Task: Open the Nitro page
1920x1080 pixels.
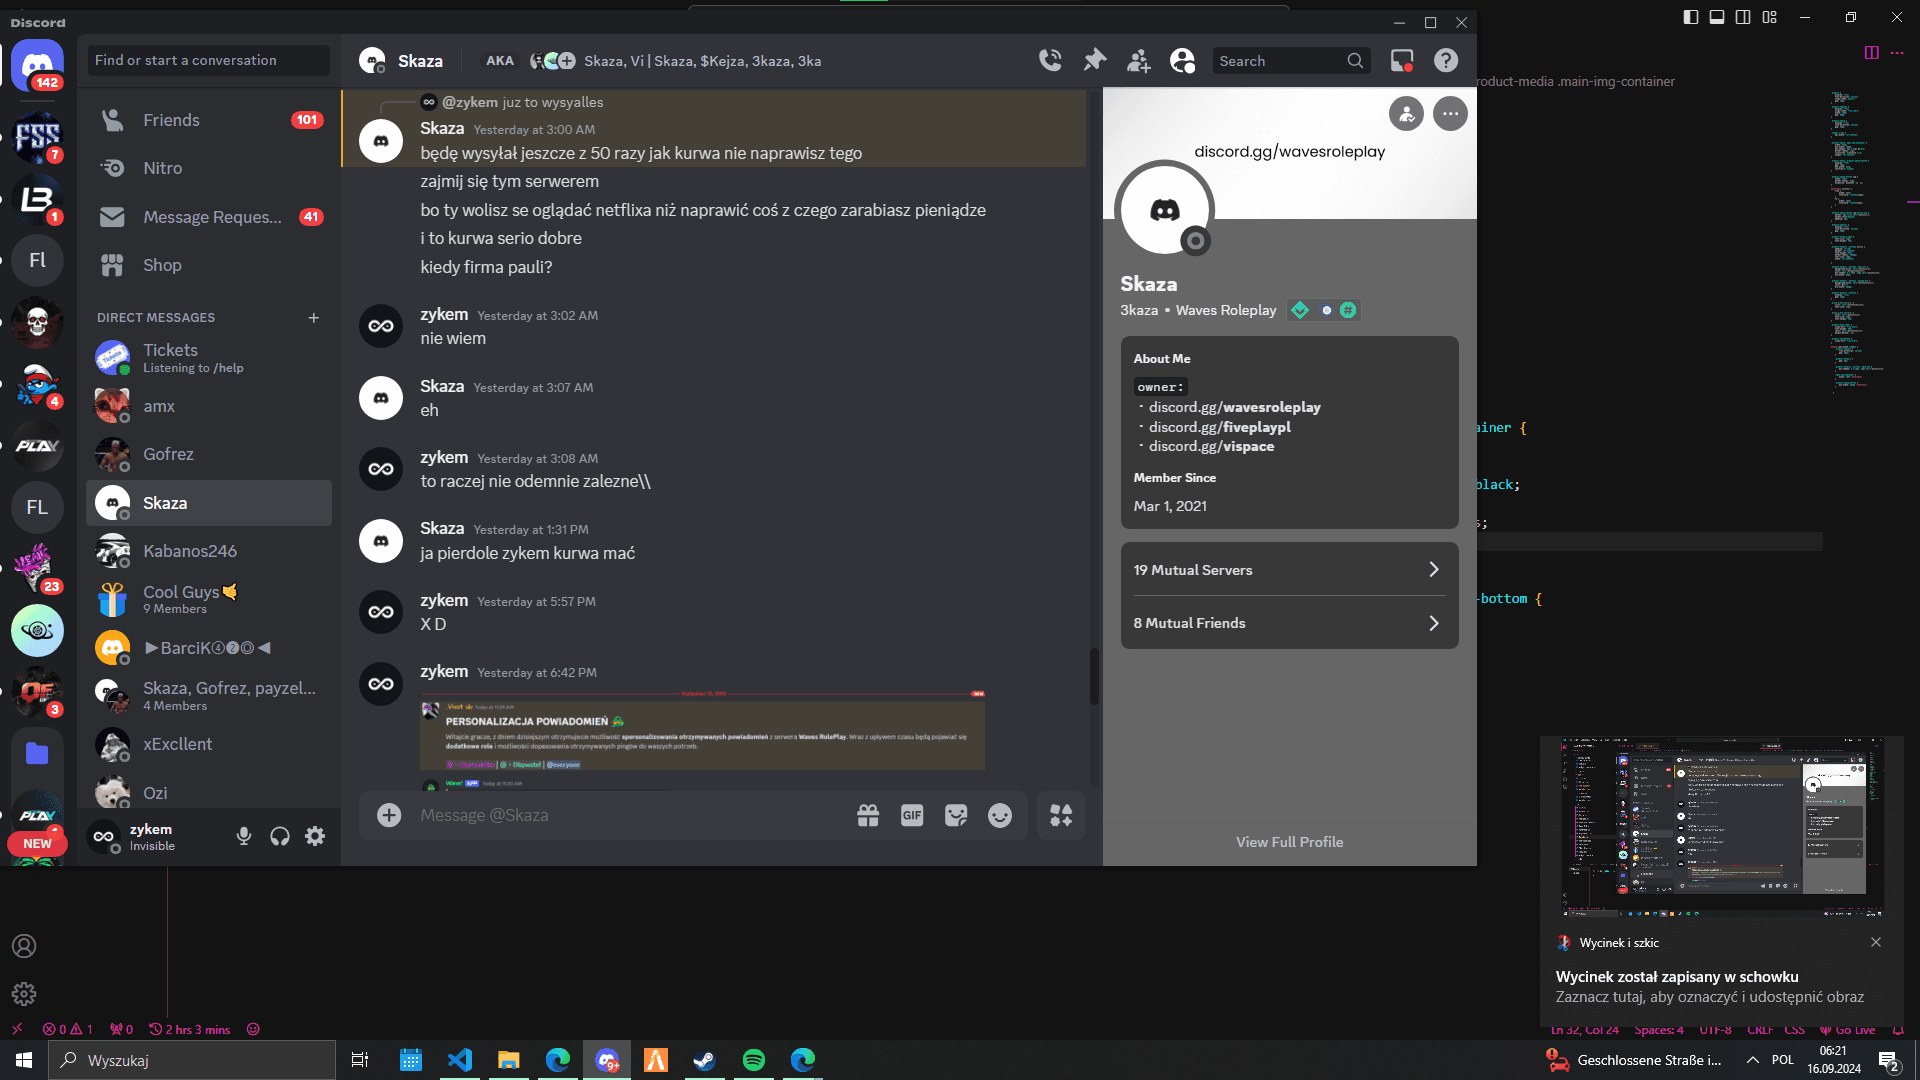Action: click(209, 168)
